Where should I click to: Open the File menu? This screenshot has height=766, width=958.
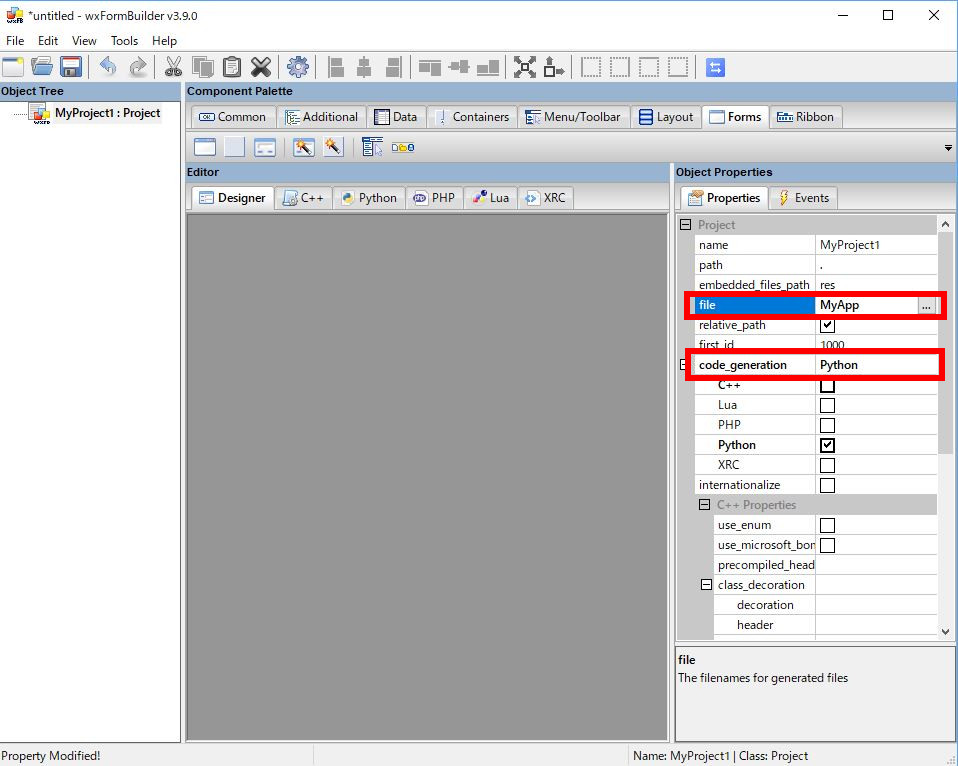coord(15,41)
